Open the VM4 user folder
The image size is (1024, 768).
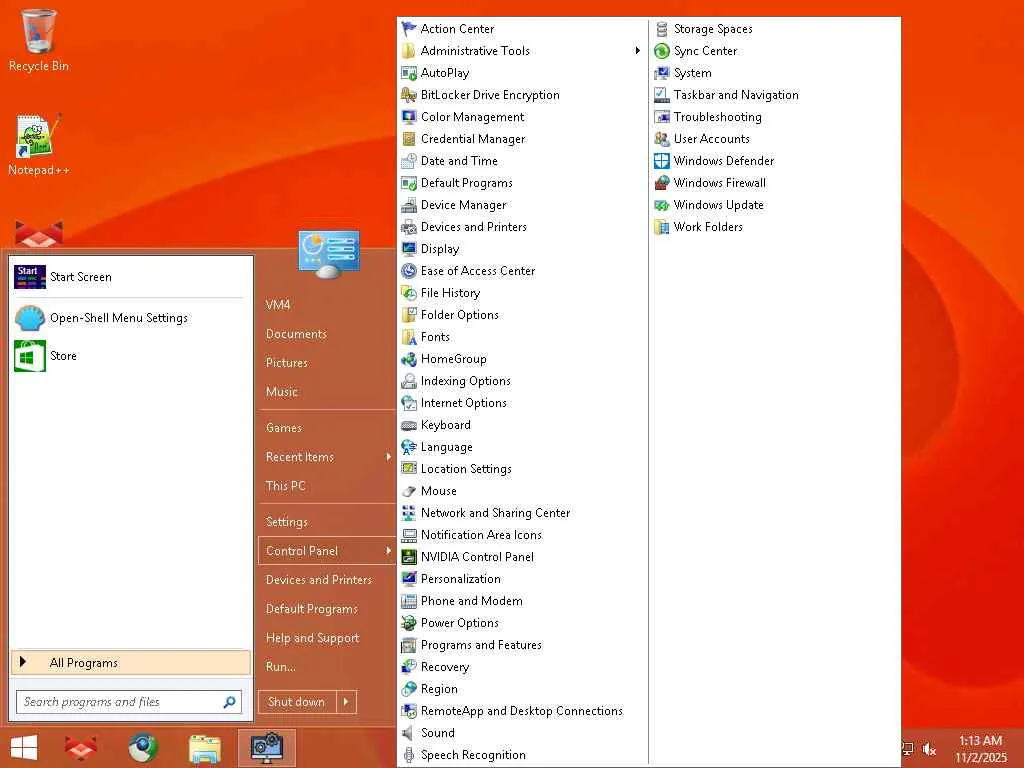click(x=278, y=305)
